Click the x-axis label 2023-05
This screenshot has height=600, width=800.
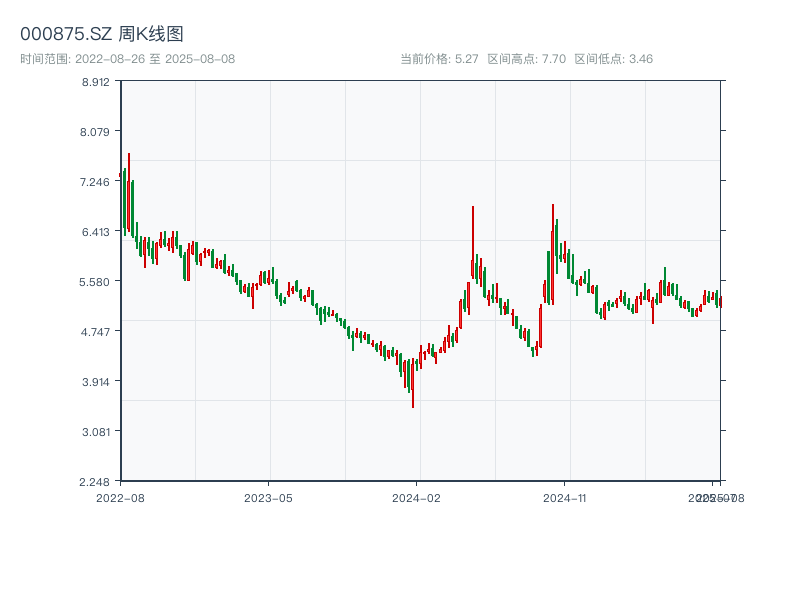pos(268,498)
